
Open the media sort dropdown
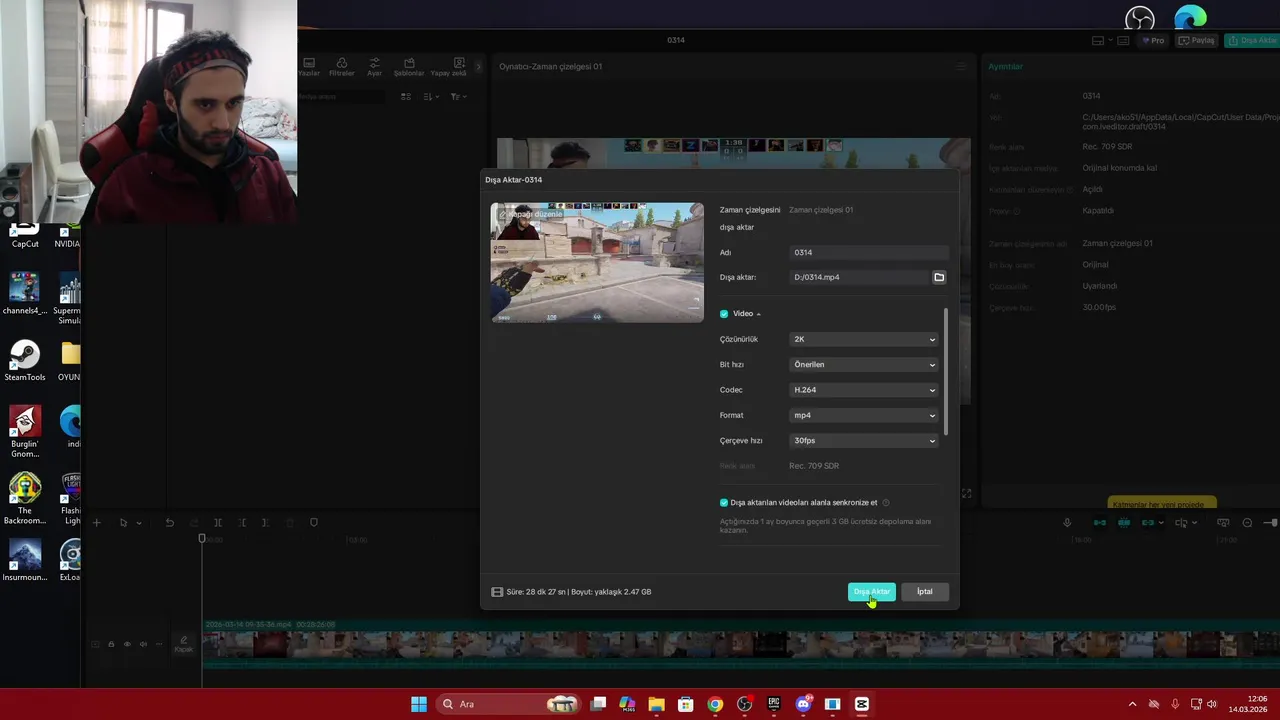[431, 97]
